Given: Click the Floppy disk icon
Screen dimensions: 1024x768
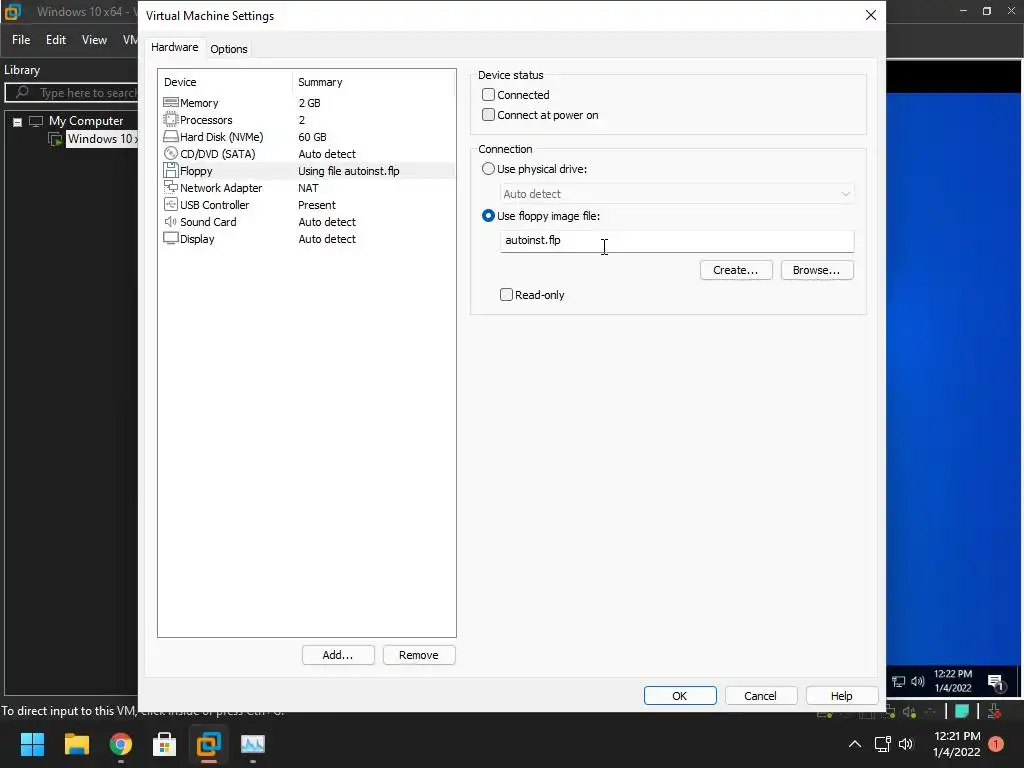Looking at the screenshot, I should (x=170, y=170).
